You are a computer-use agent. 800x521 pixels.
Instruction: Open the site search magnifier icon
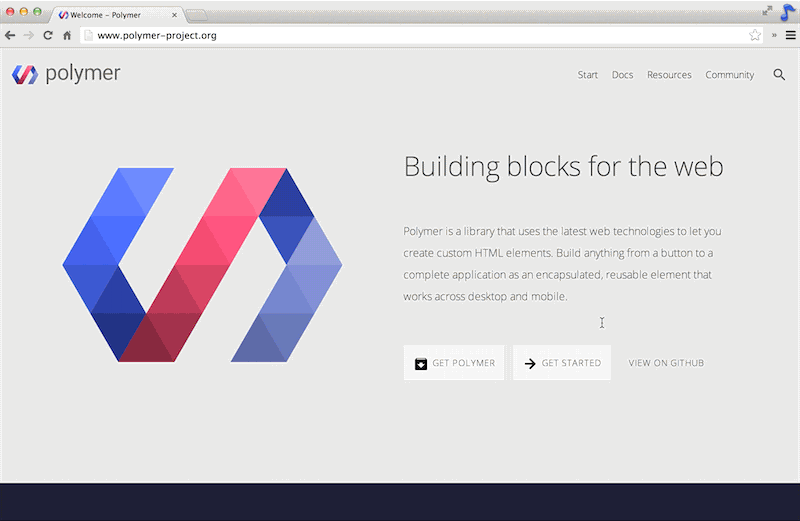click(x=779, y=75)
